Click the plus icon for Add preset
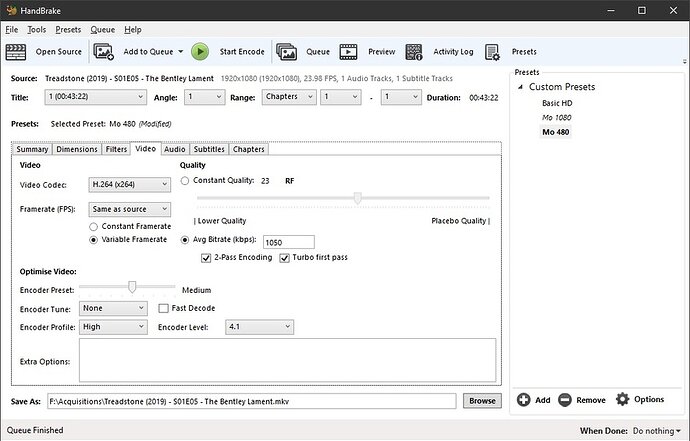The width and height of the screenshot is (690, 441). (x=523, y=400)
